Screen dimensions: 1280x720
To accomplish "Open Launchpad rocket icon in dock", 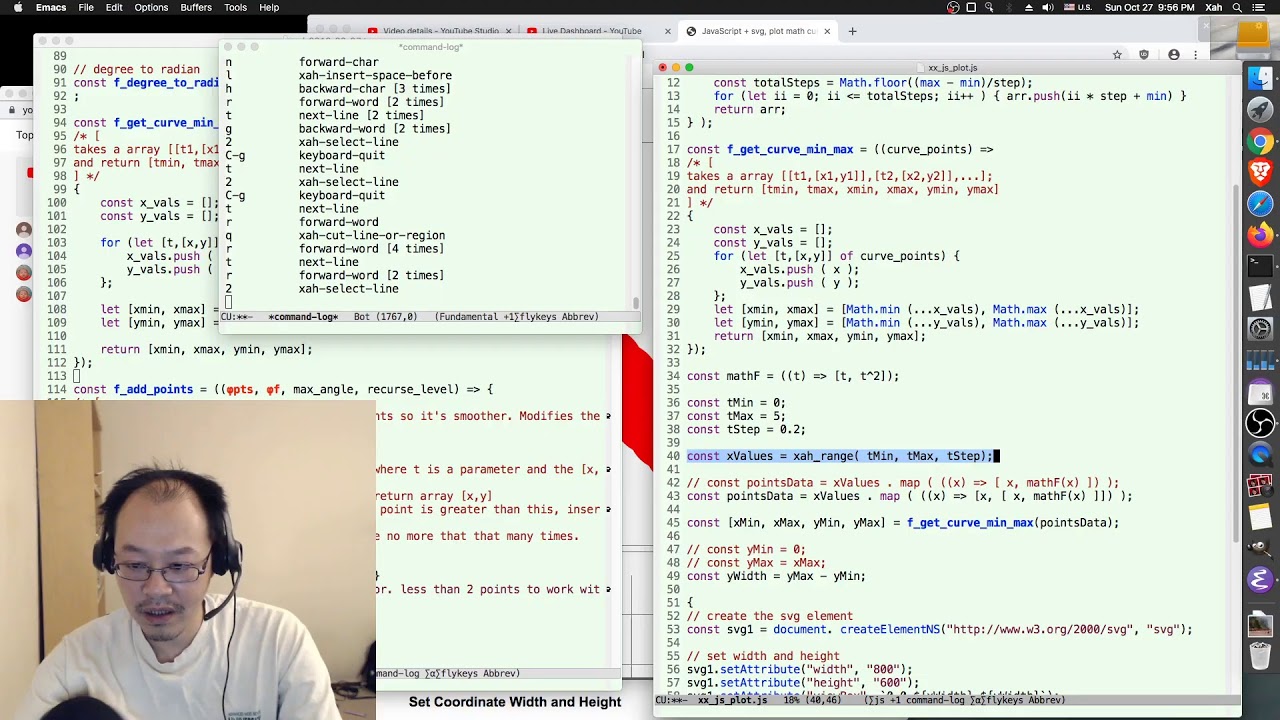I will coord(1260,110).
